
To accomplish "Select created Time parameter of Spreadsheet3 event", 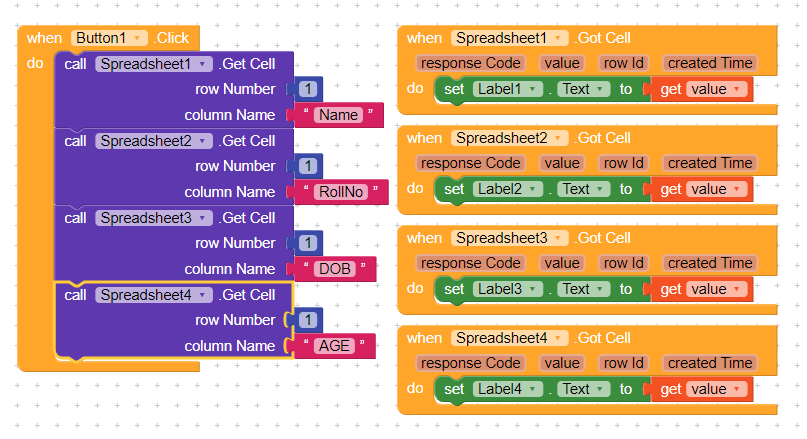I will click(x=710, y=262).
